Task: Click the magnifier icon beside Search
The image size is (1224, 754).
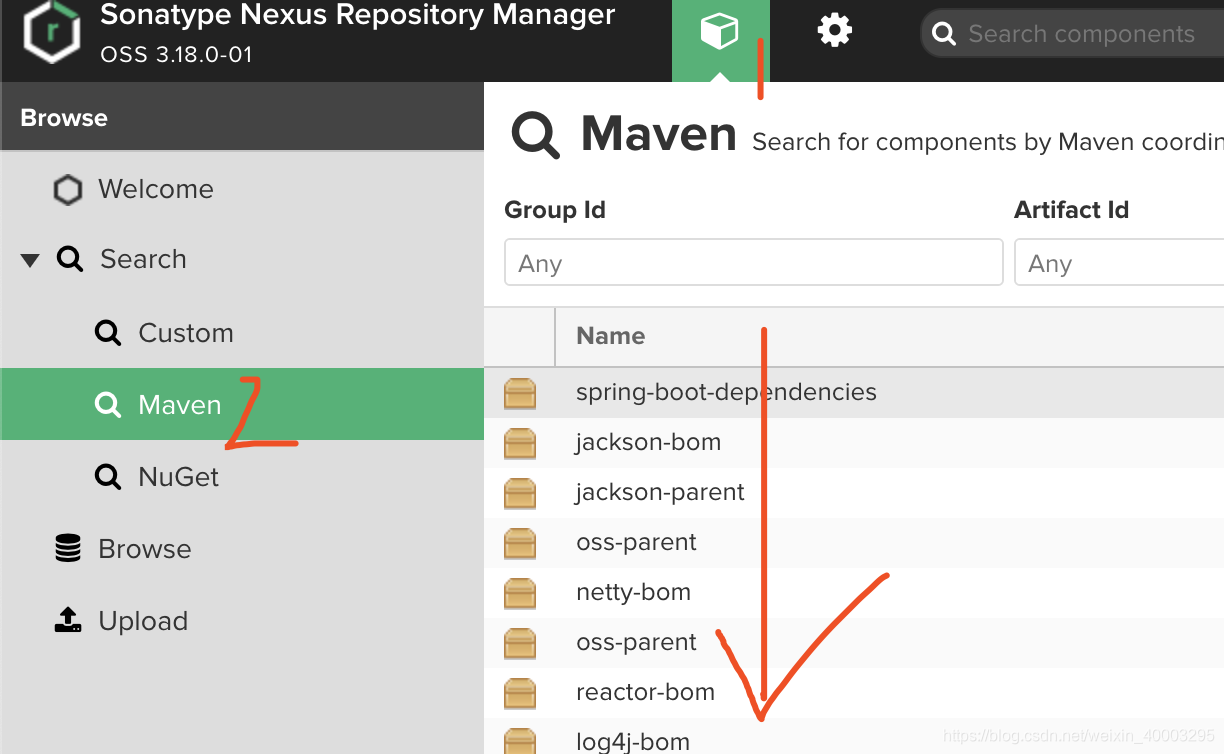Action: (69, 260)
